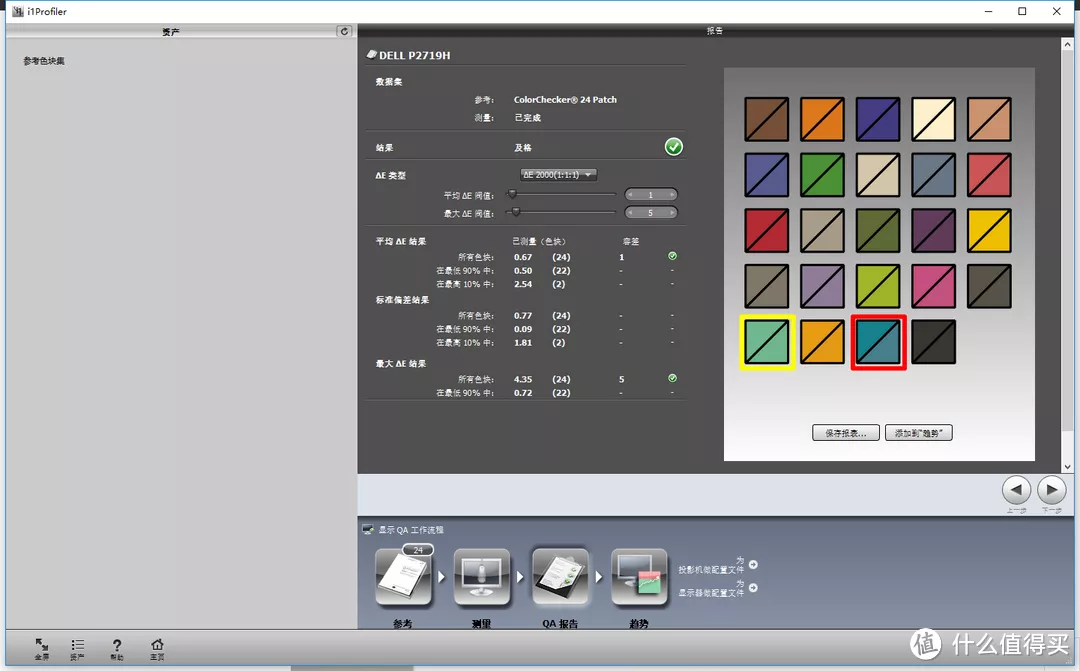Select the magenta pink patch in fourth row
Image resolution: width=1080 pixels, height=671 pixels.
click(x=933, y=286)
